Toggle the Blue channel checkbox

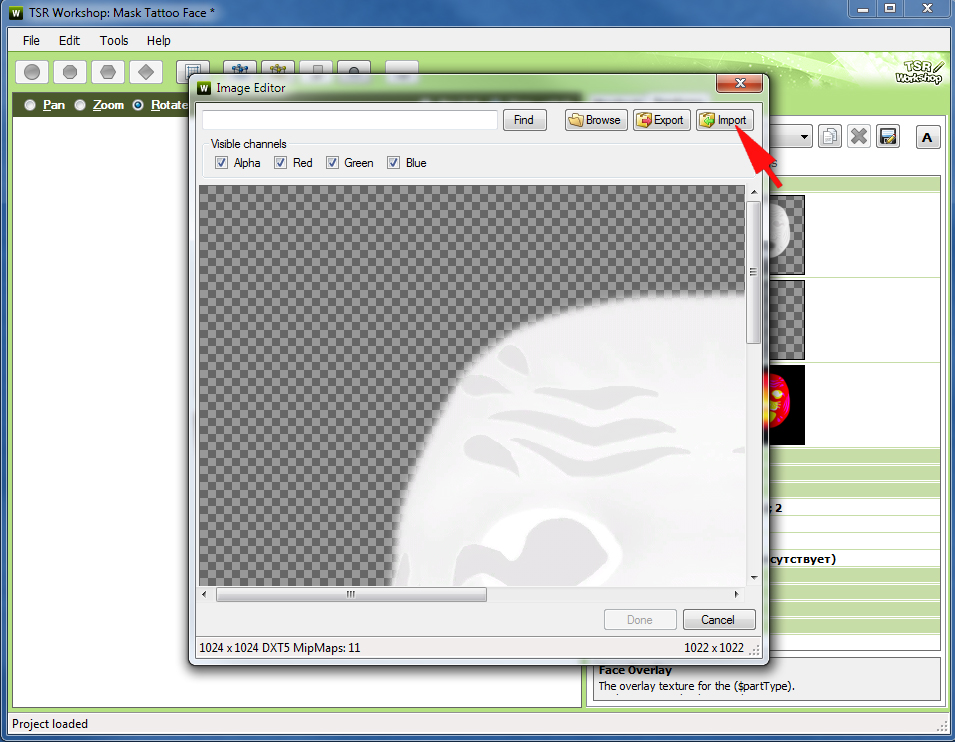[x=393, y=163]
